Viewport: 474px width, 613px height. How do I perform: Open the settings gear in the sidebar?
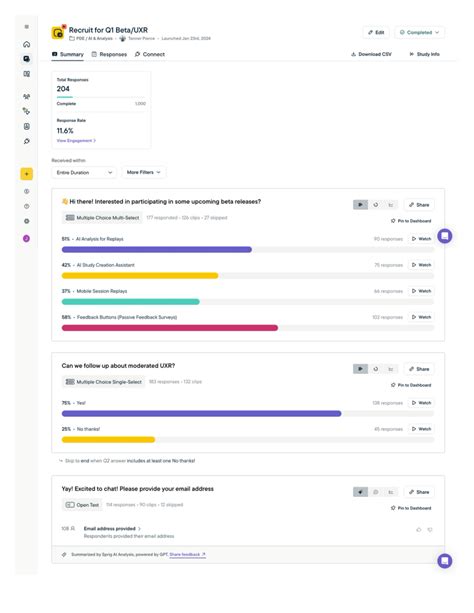[27, 221]
